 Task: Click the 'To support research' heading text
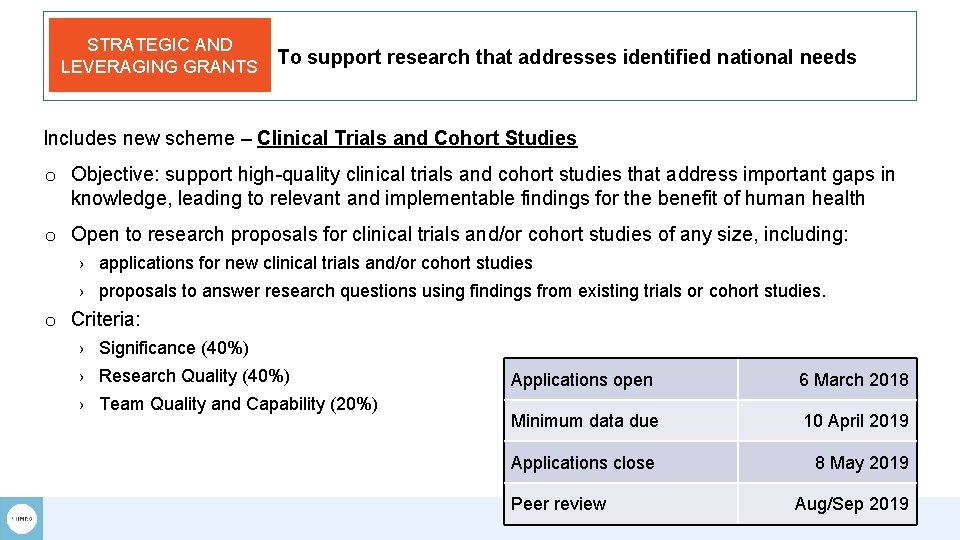[567, 57]
